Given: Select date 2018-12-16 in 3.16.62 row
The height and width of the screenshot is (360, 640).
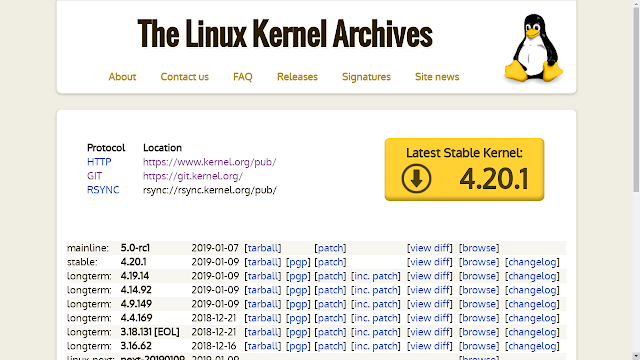Looking at the screenshot, I should (x=214, y=346).
